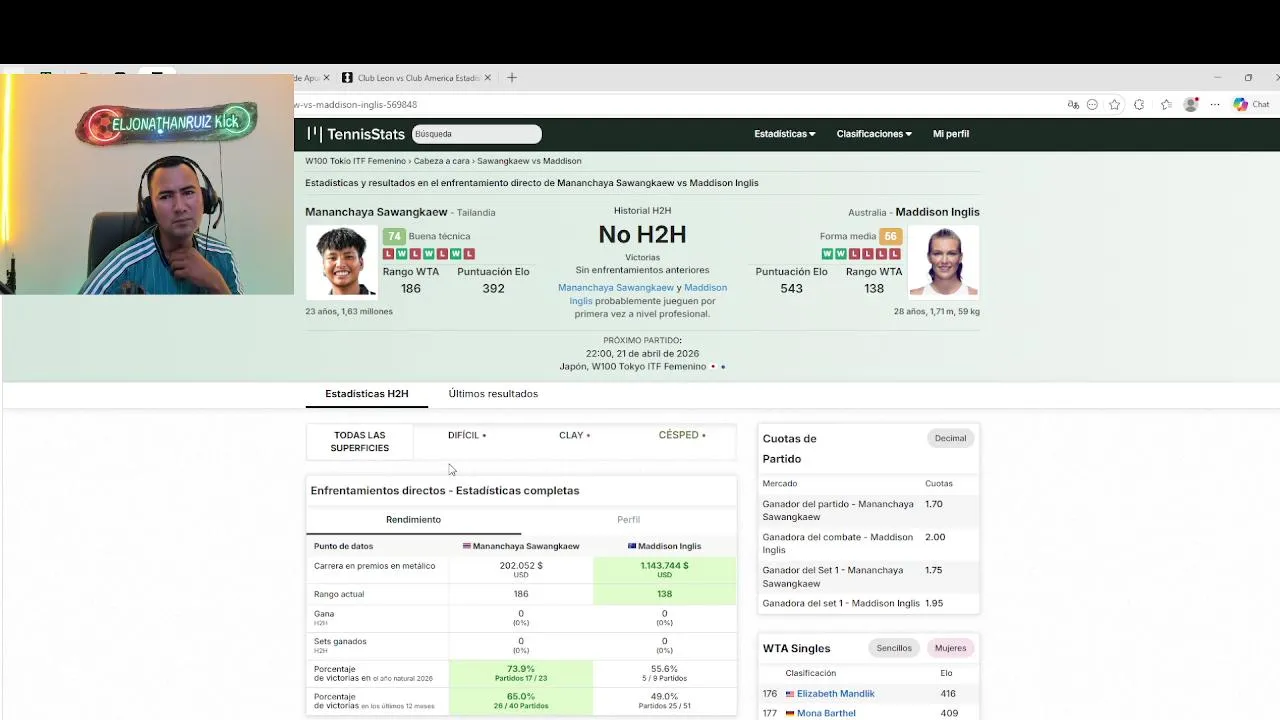
Task: Click Japón, W100 Tokyo ITF Femenino tournament text
Action: (x=633, y=367)
